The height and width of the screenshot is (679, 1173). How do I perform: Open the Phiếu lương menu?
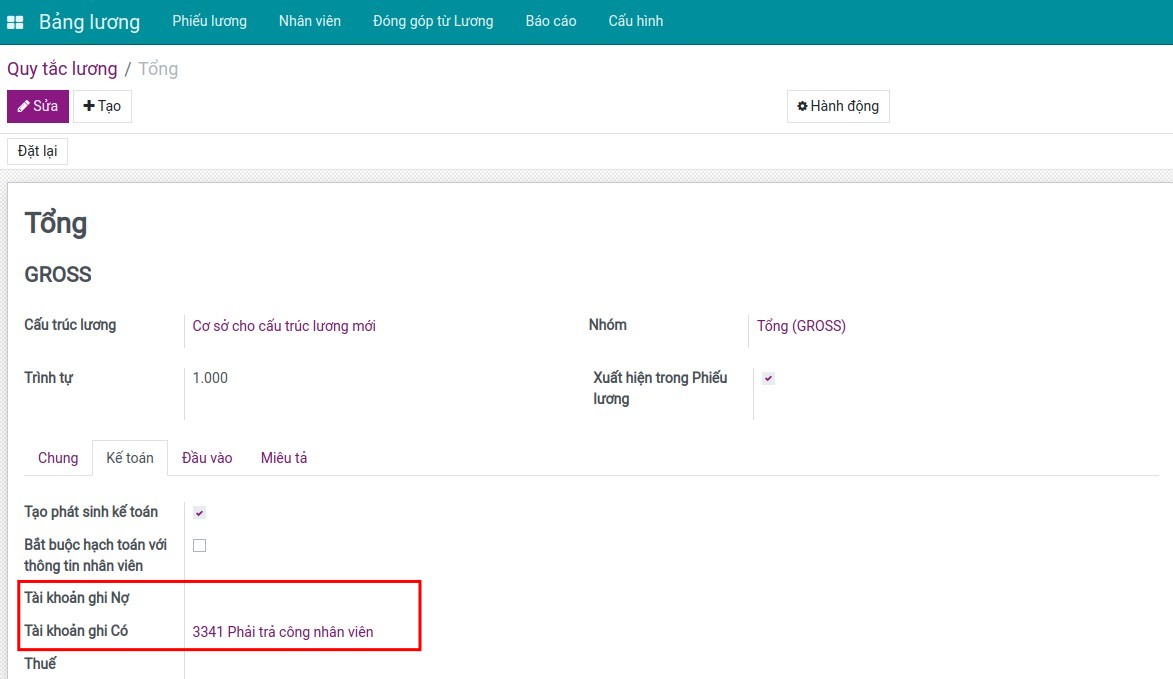(209, 21)
